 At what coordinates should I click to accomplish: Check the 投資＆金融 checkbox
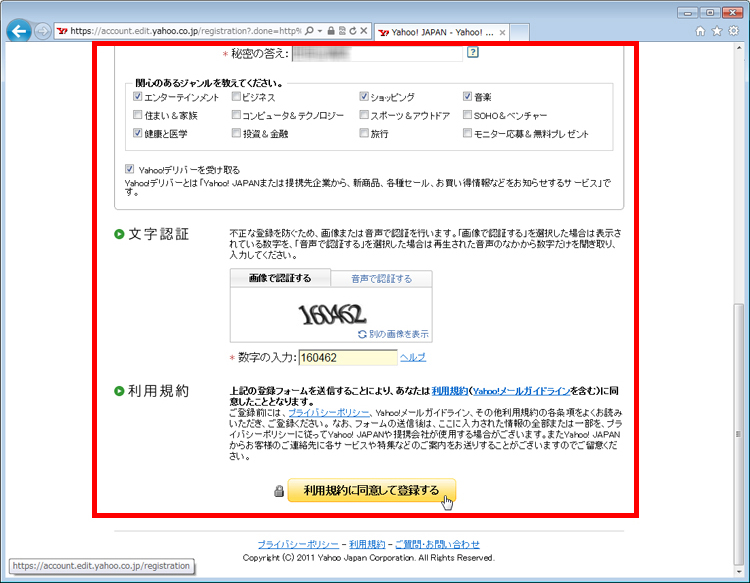click(236, 133)
